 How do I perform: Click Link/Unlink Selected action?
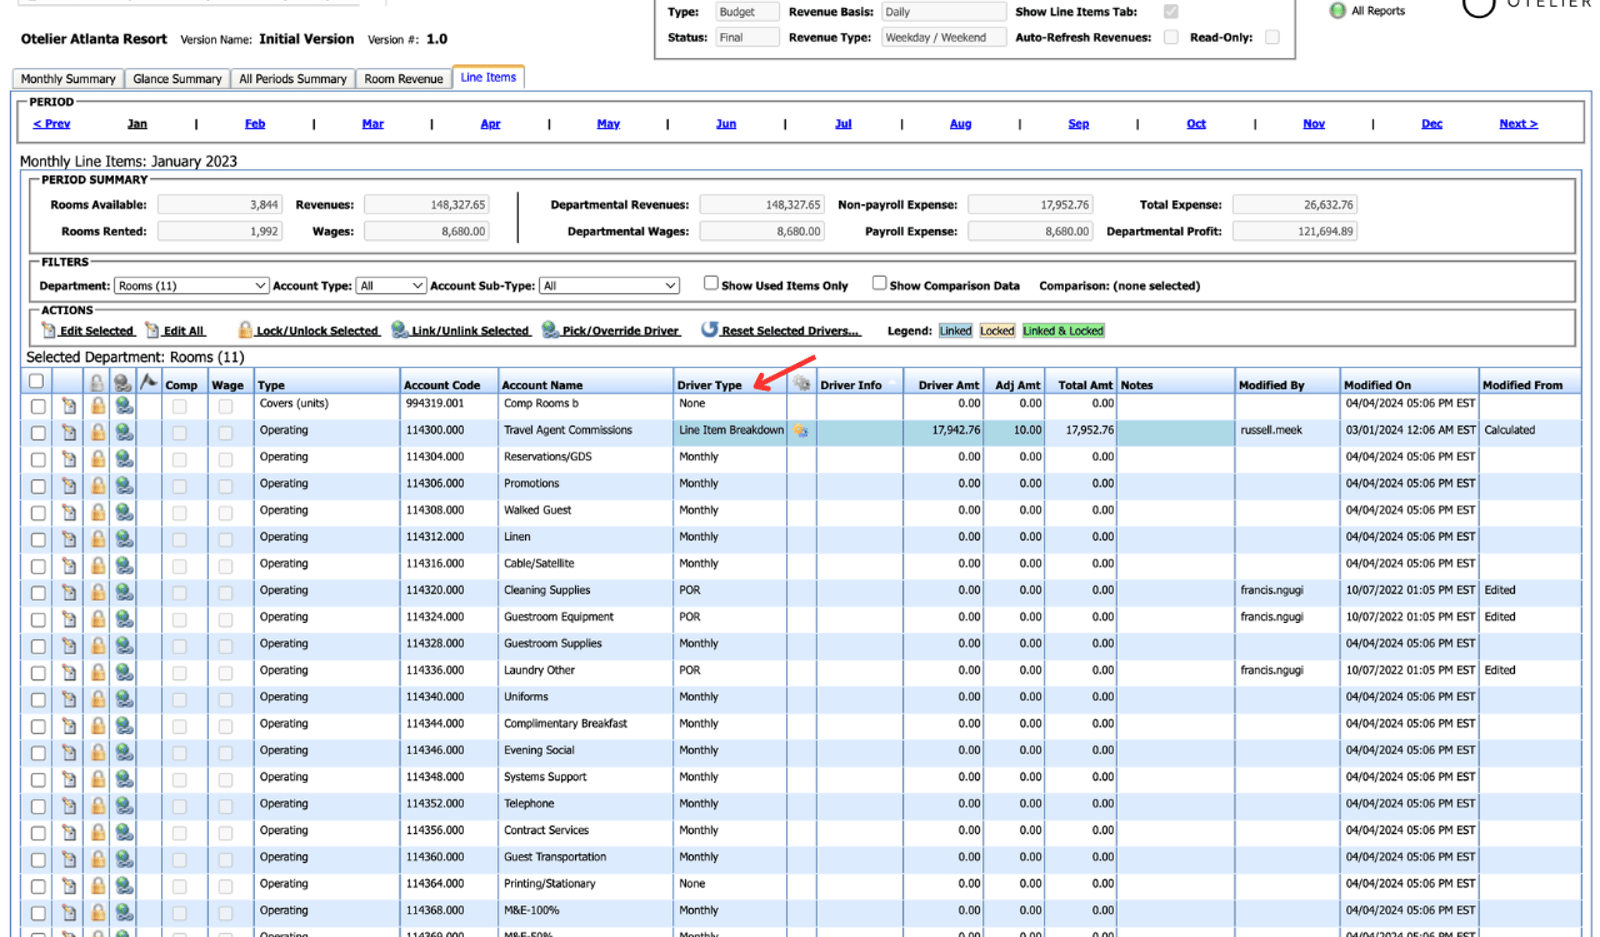(x=460, y=330)
